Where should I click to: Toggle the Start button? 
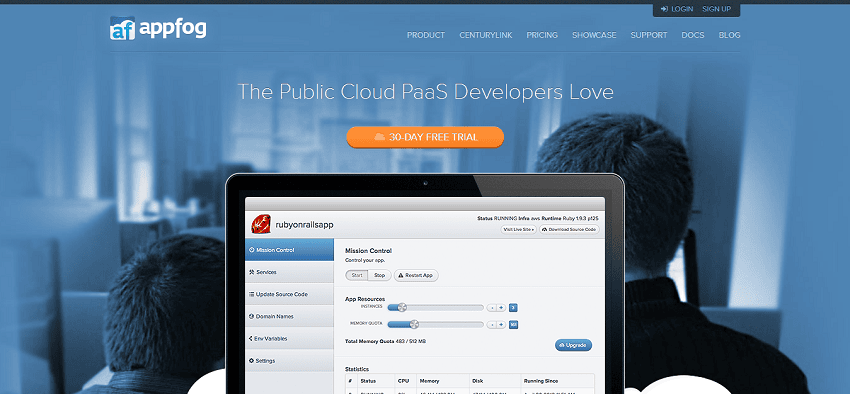coord(357,275)
